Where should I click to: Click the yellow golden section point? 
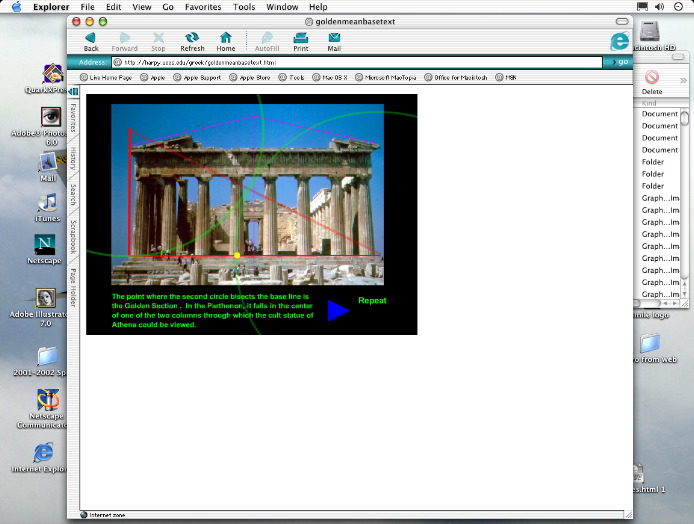point(237,255)
